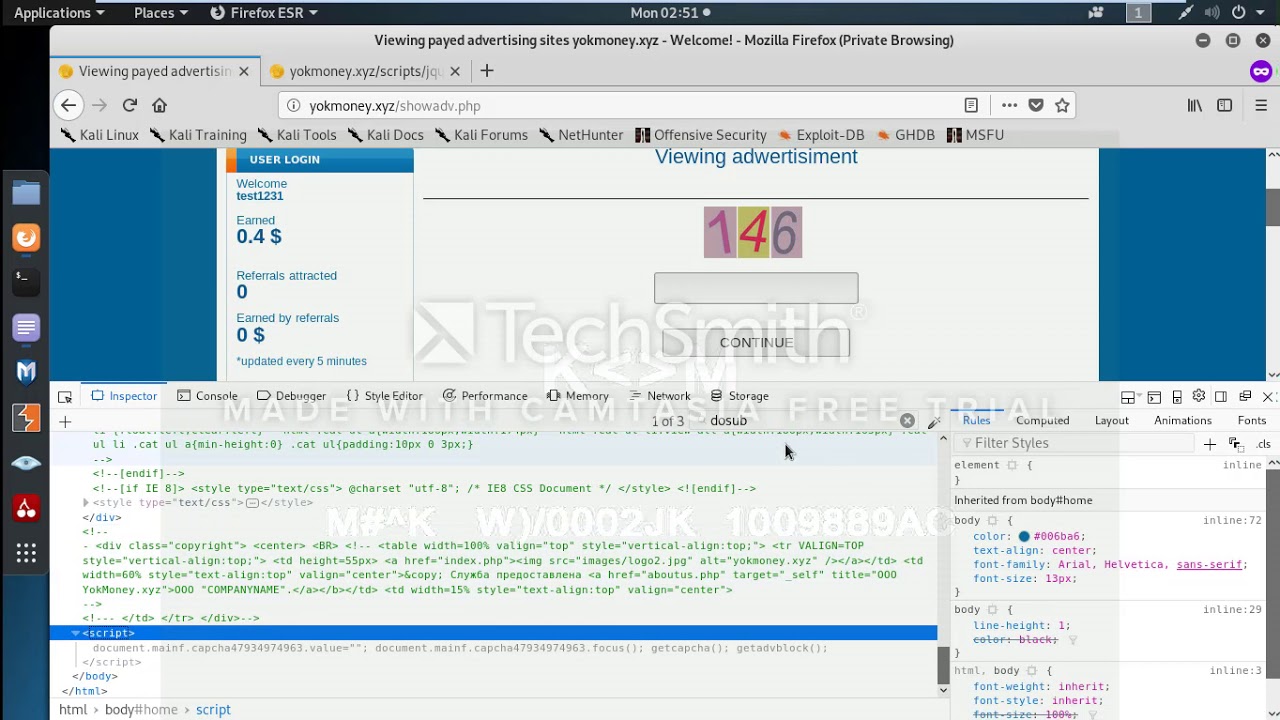The height and width of the screenshot is (720, 1280).
Task: Open Network tab in DevTools
Action: [x=659, y=396]
